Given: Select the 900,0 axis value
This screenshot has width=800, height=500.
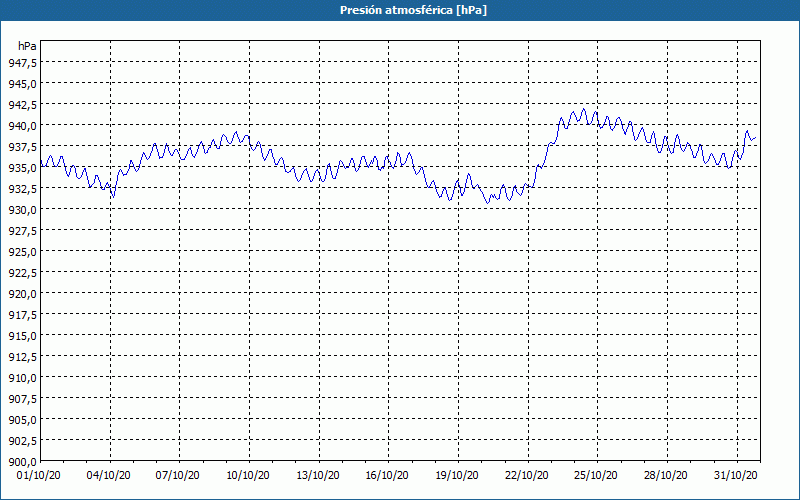Looking at the screenshot, I should pyautogui.click(x=22, y=462).
